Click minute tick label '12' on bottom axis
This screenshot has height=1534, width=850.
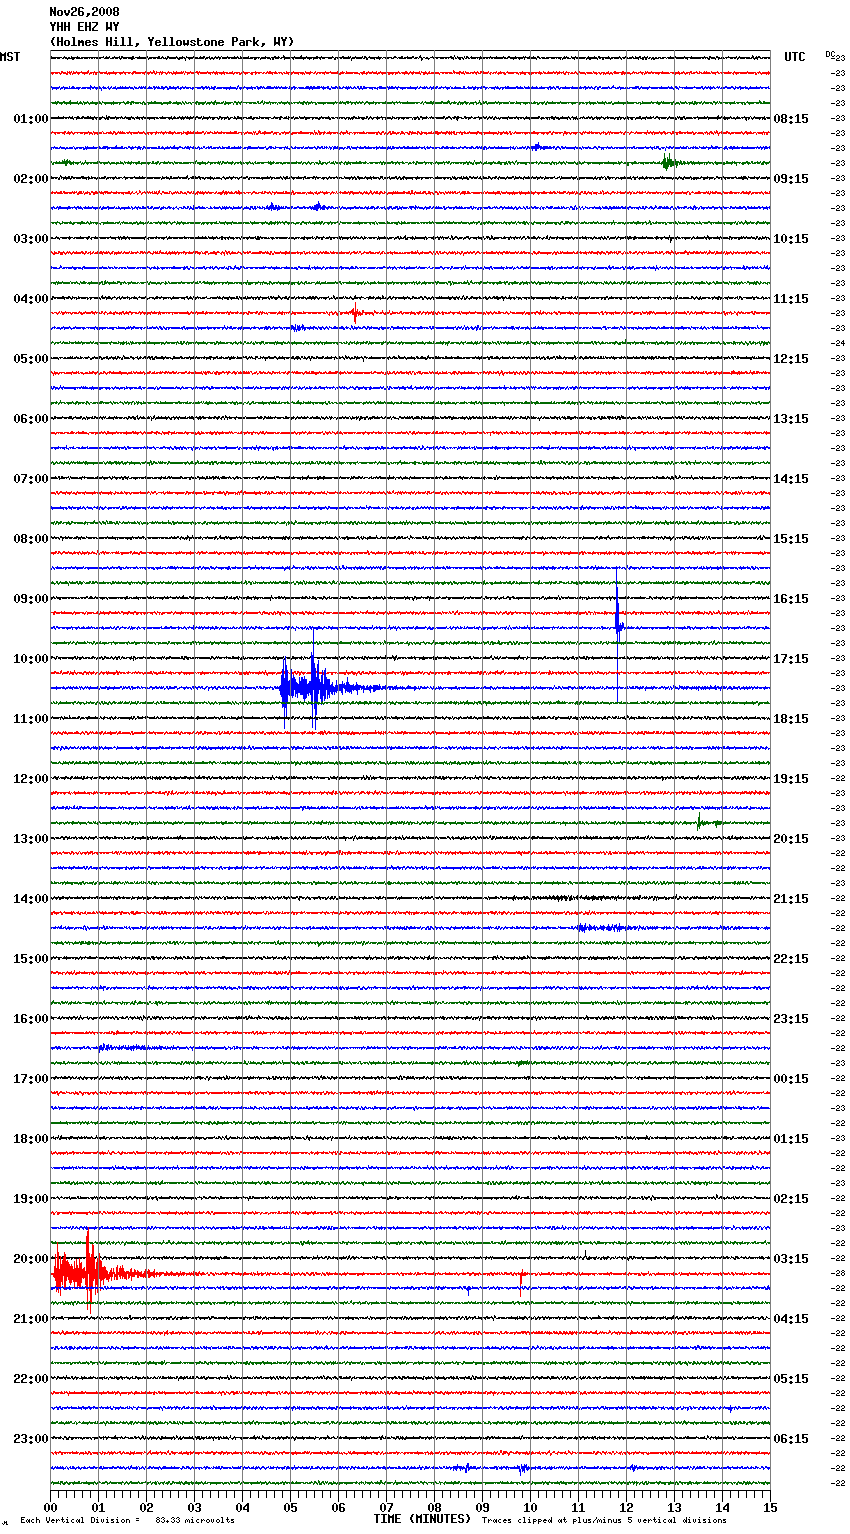(x=626, y=1507)
